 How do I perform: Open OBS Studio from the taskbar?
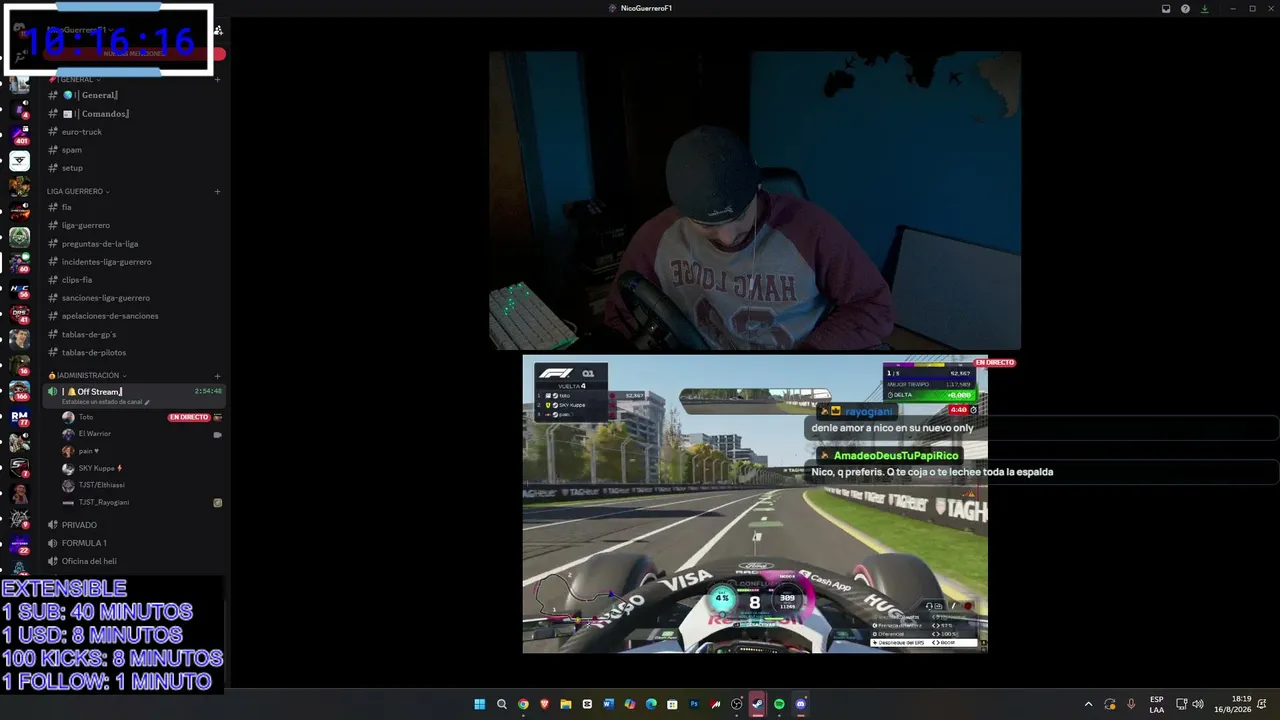(737, 704)
